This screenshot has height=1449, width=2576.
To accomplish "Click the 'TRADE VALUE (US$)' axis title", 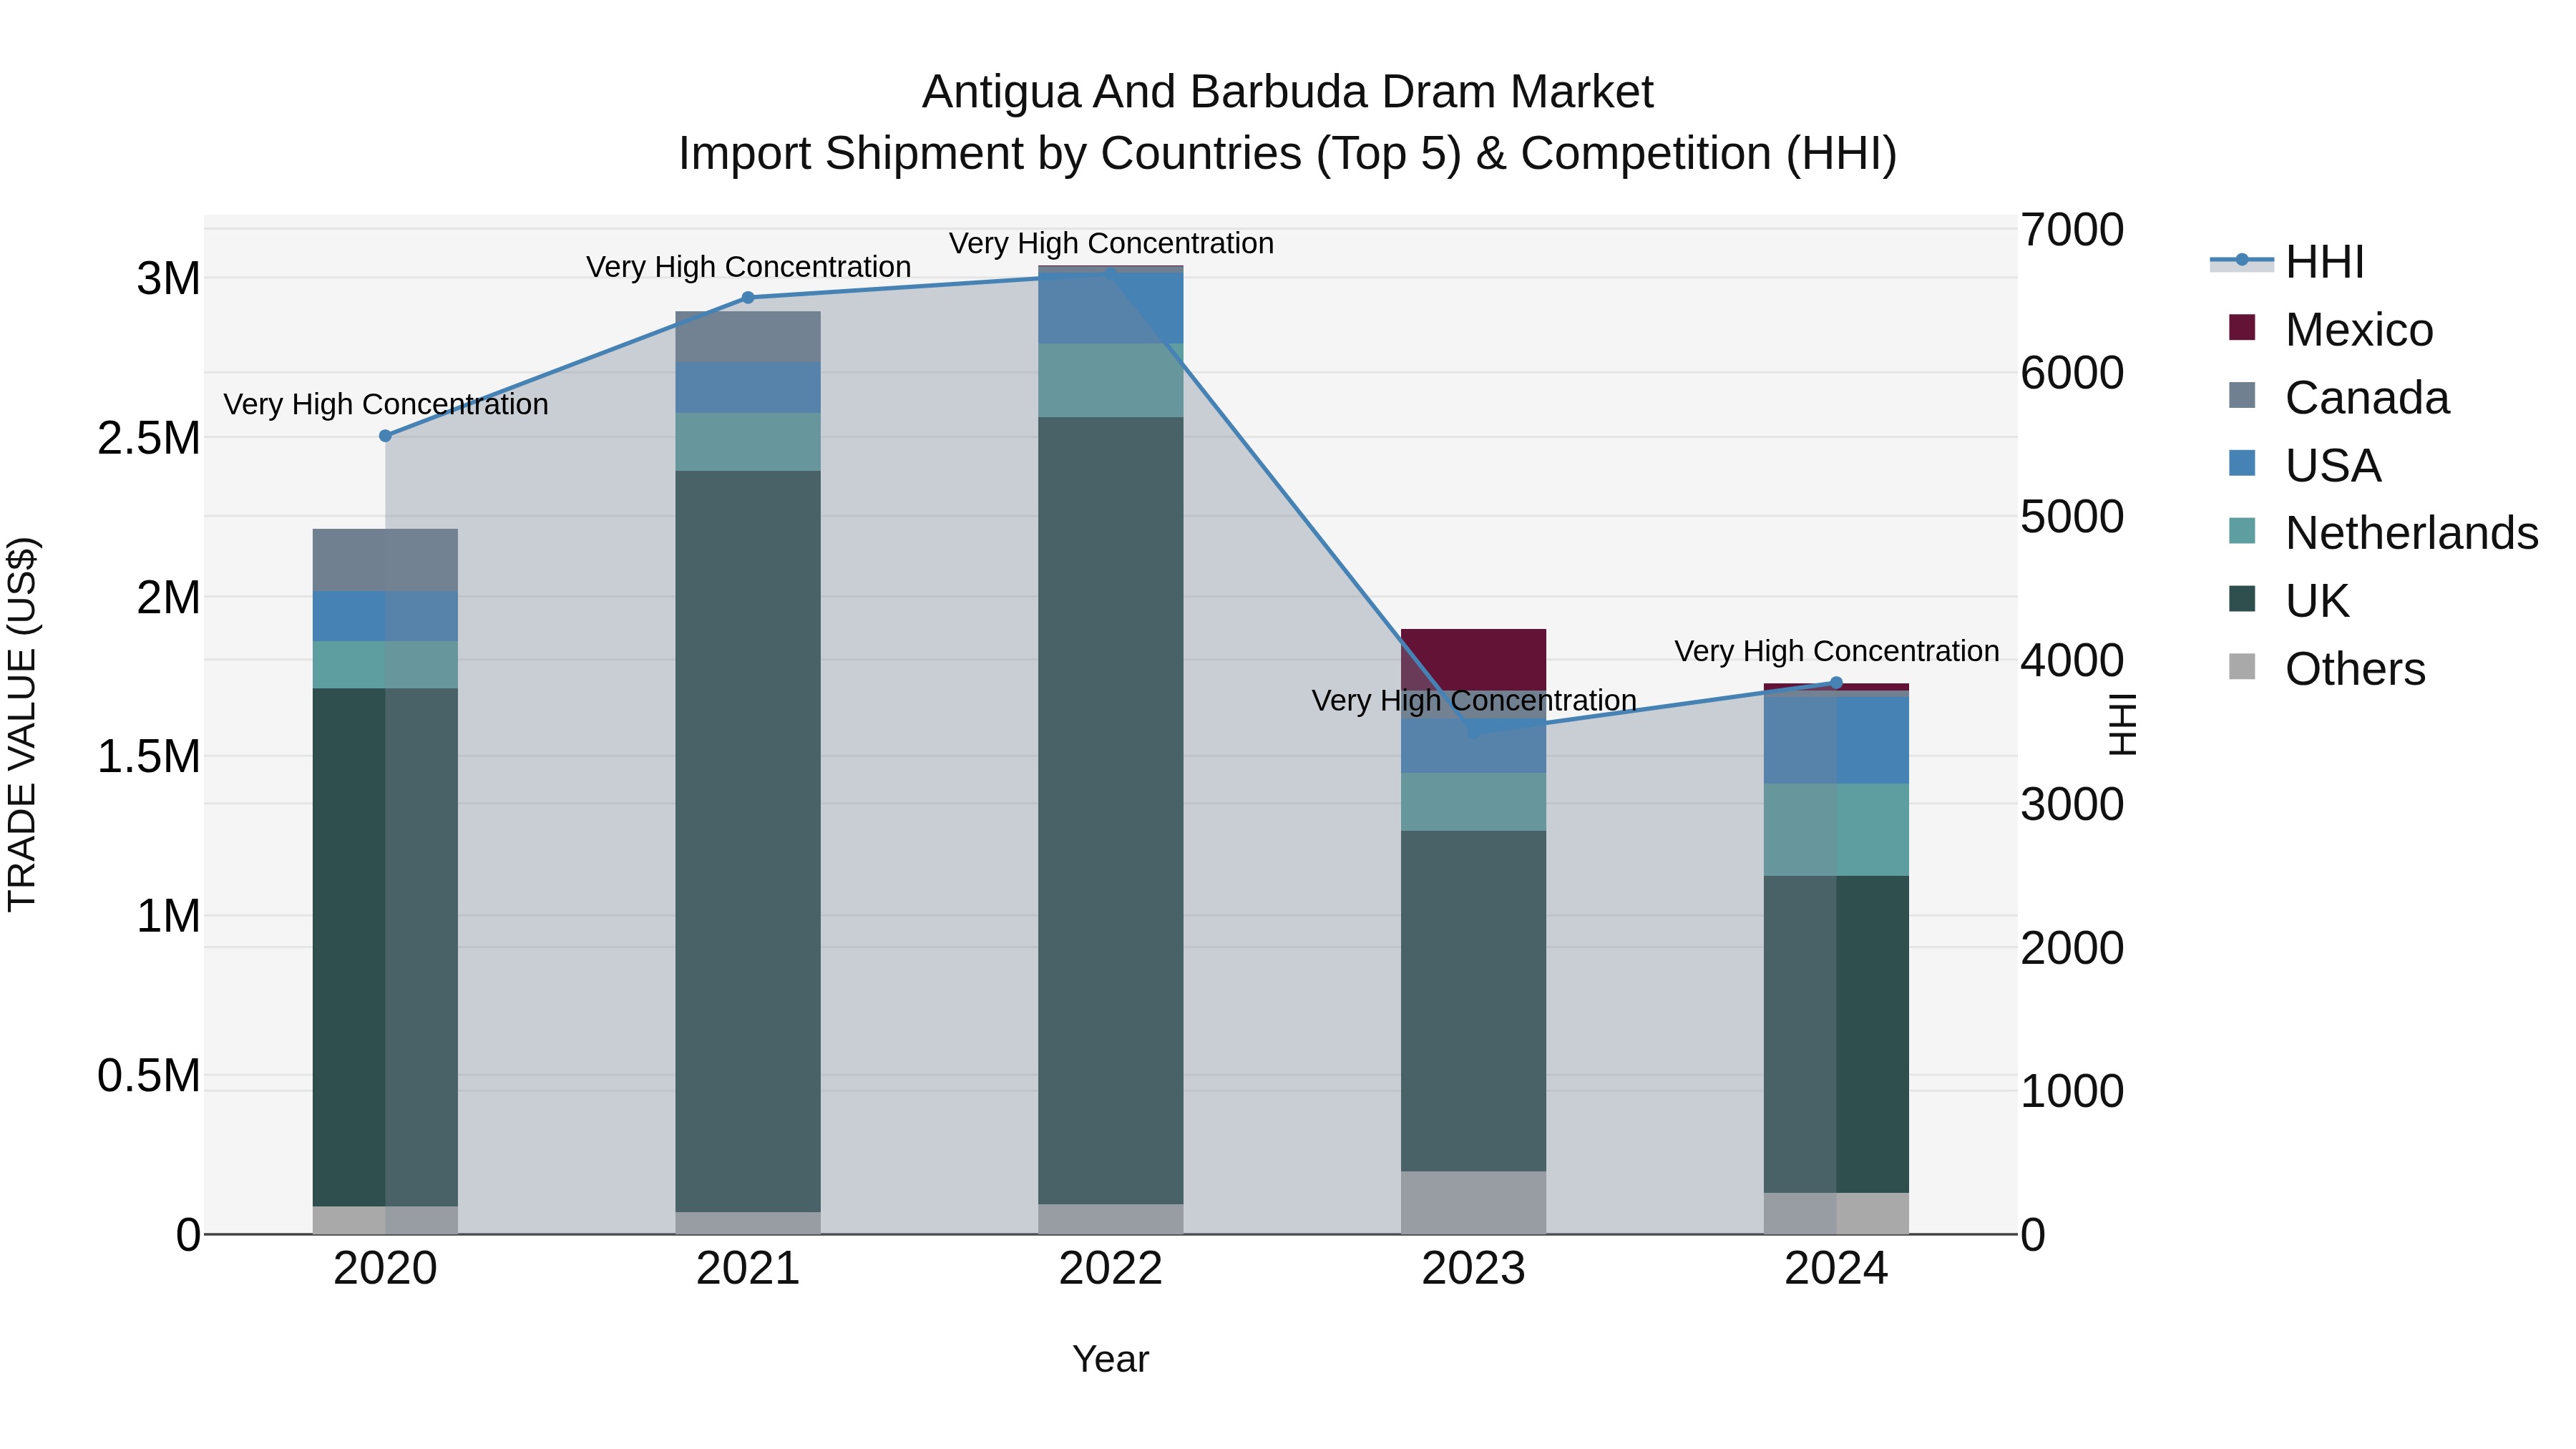I will tap(22, 725).
